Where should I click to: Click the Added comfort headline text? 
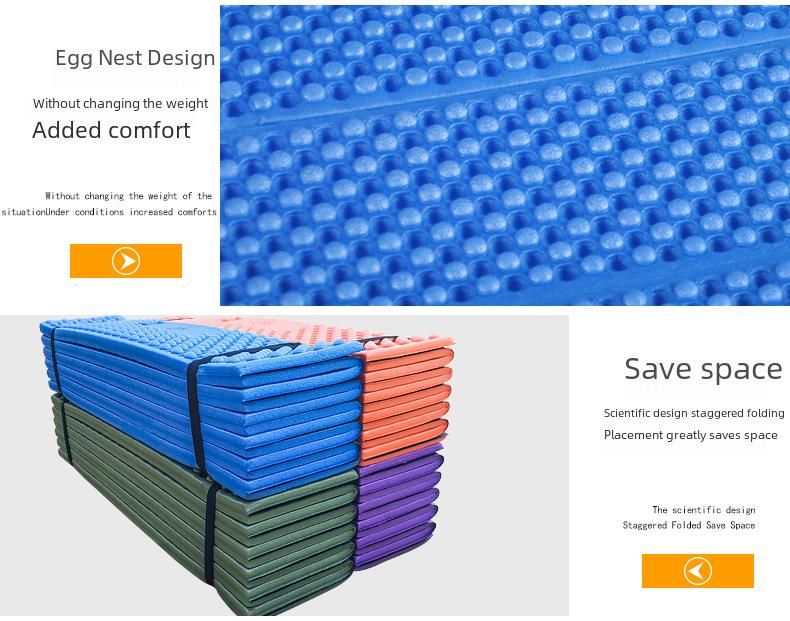111,130
